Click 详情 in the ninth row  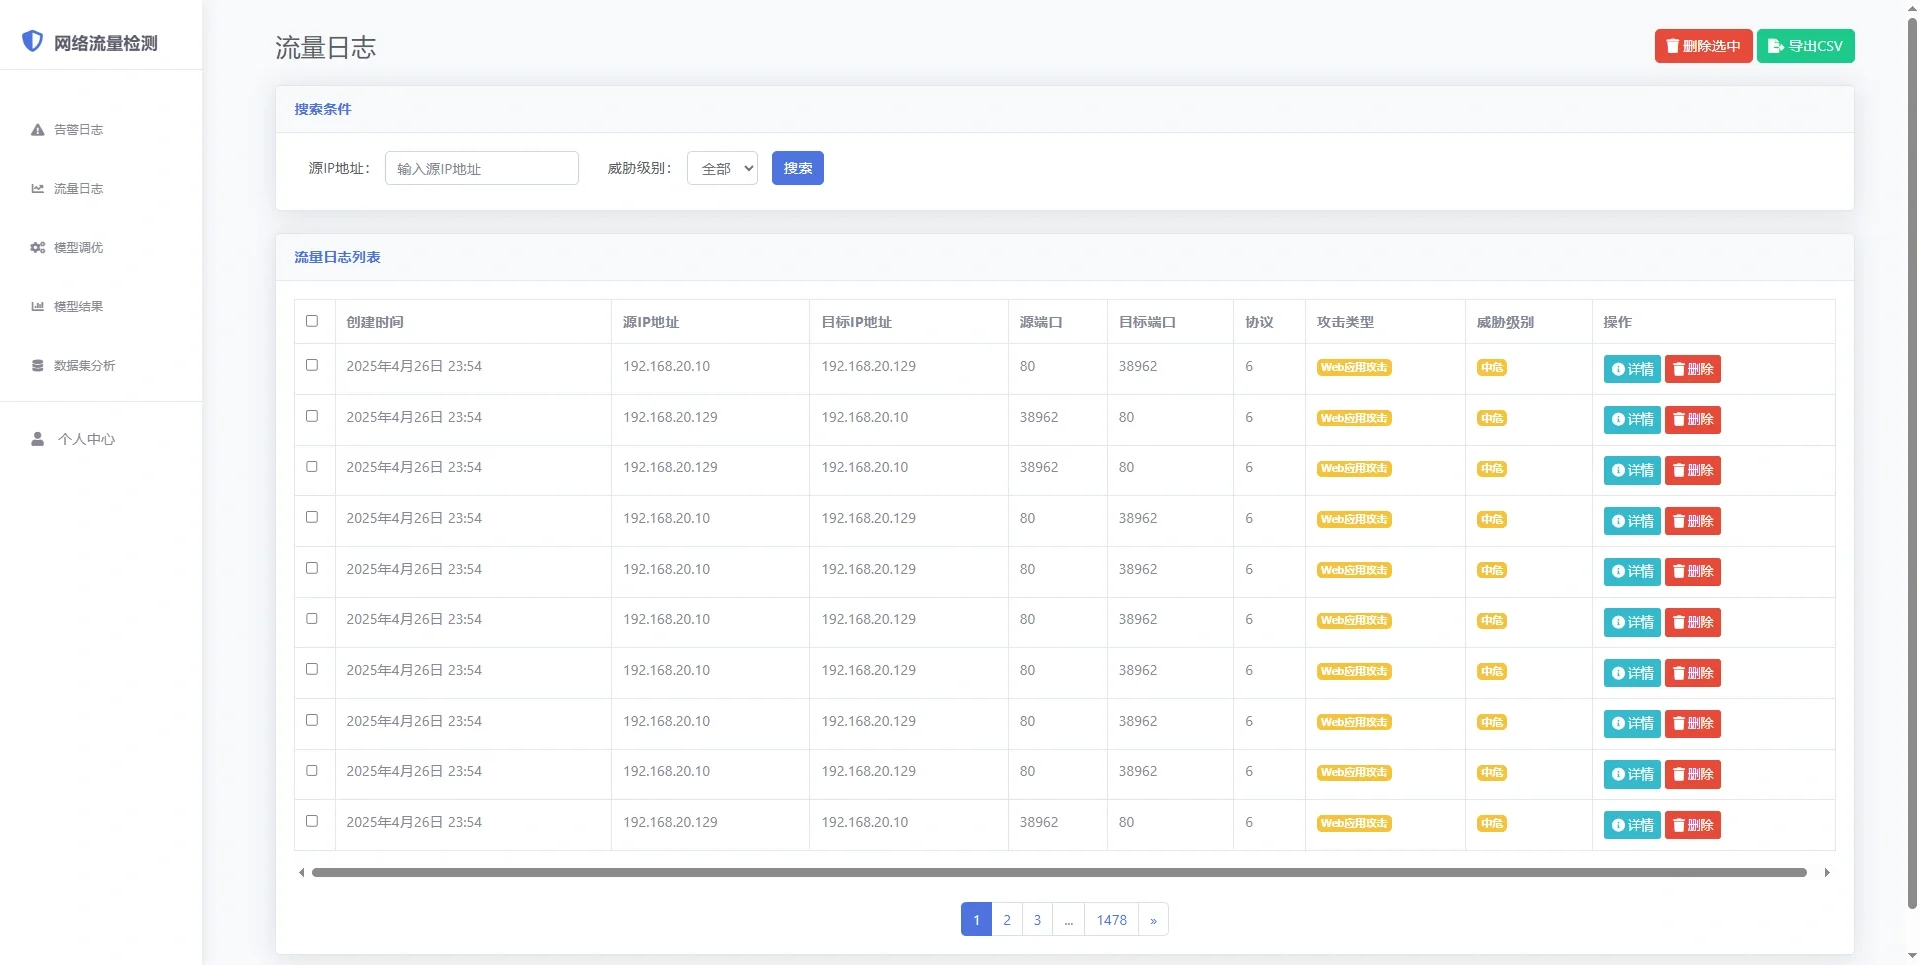[1632, 774]
